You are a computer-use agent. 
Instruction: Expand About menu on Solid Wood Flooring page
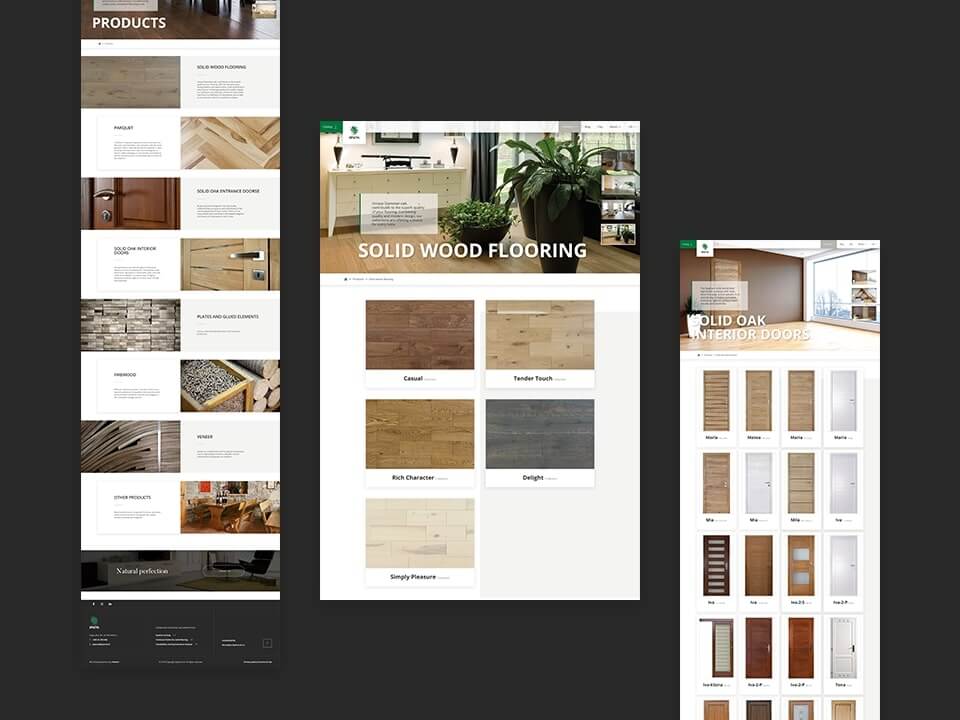tap(615, 127)
